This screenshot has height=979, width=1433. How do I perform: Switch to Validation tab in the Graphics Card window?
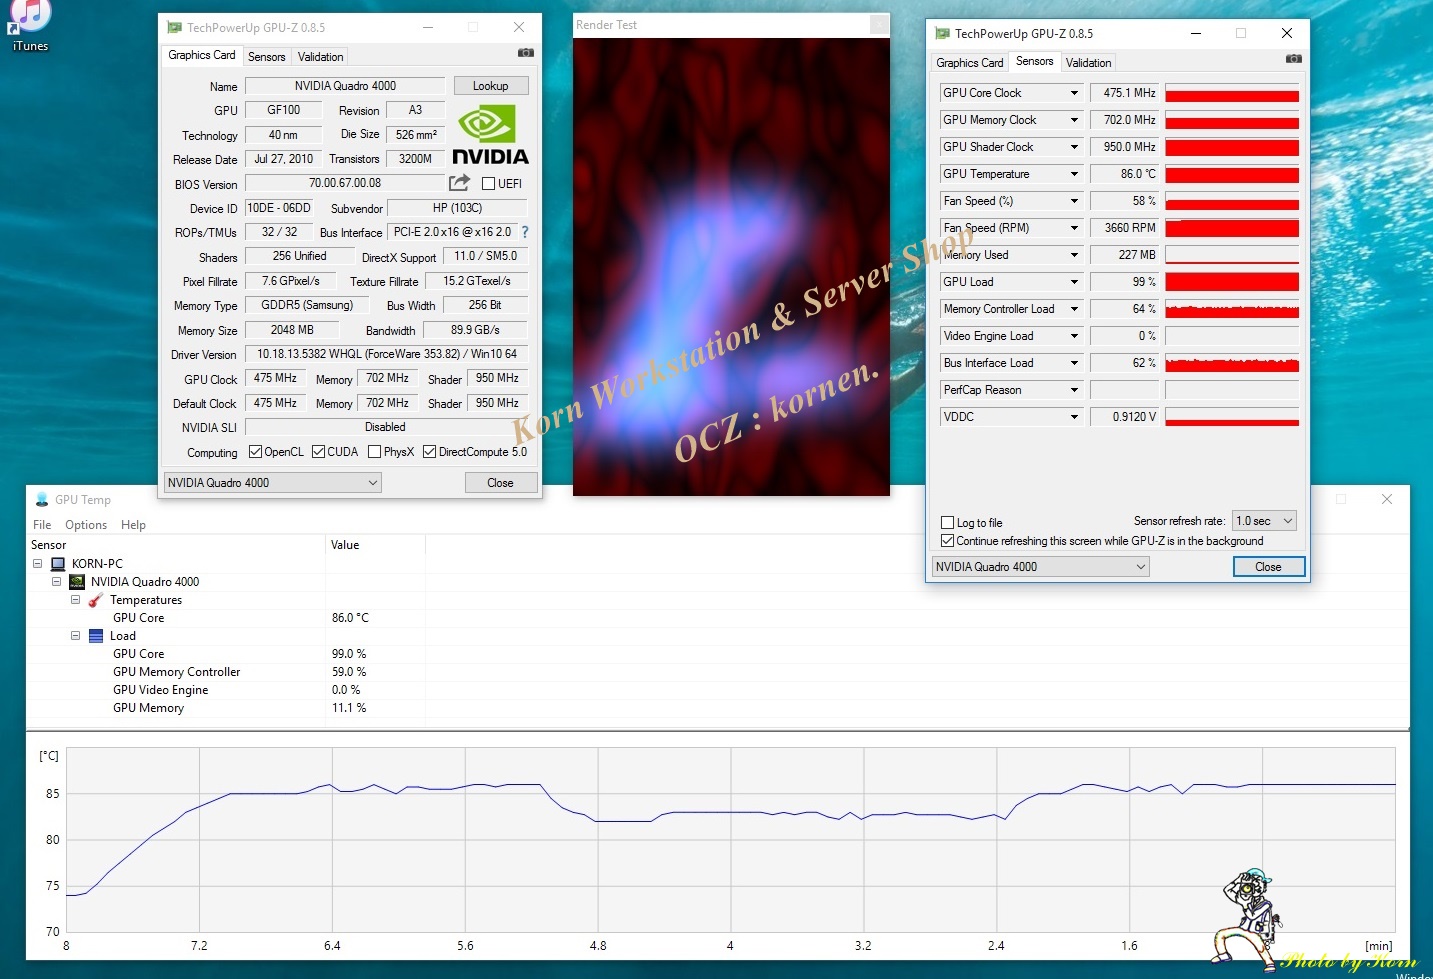pyautogui.click(x=321, y=57)
